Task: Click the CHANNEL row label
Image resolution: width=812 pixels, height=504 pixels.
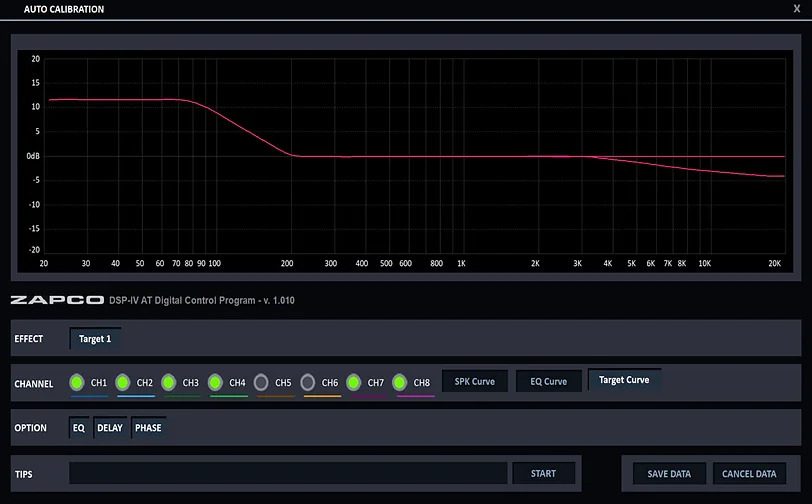Action: (34, 384)
